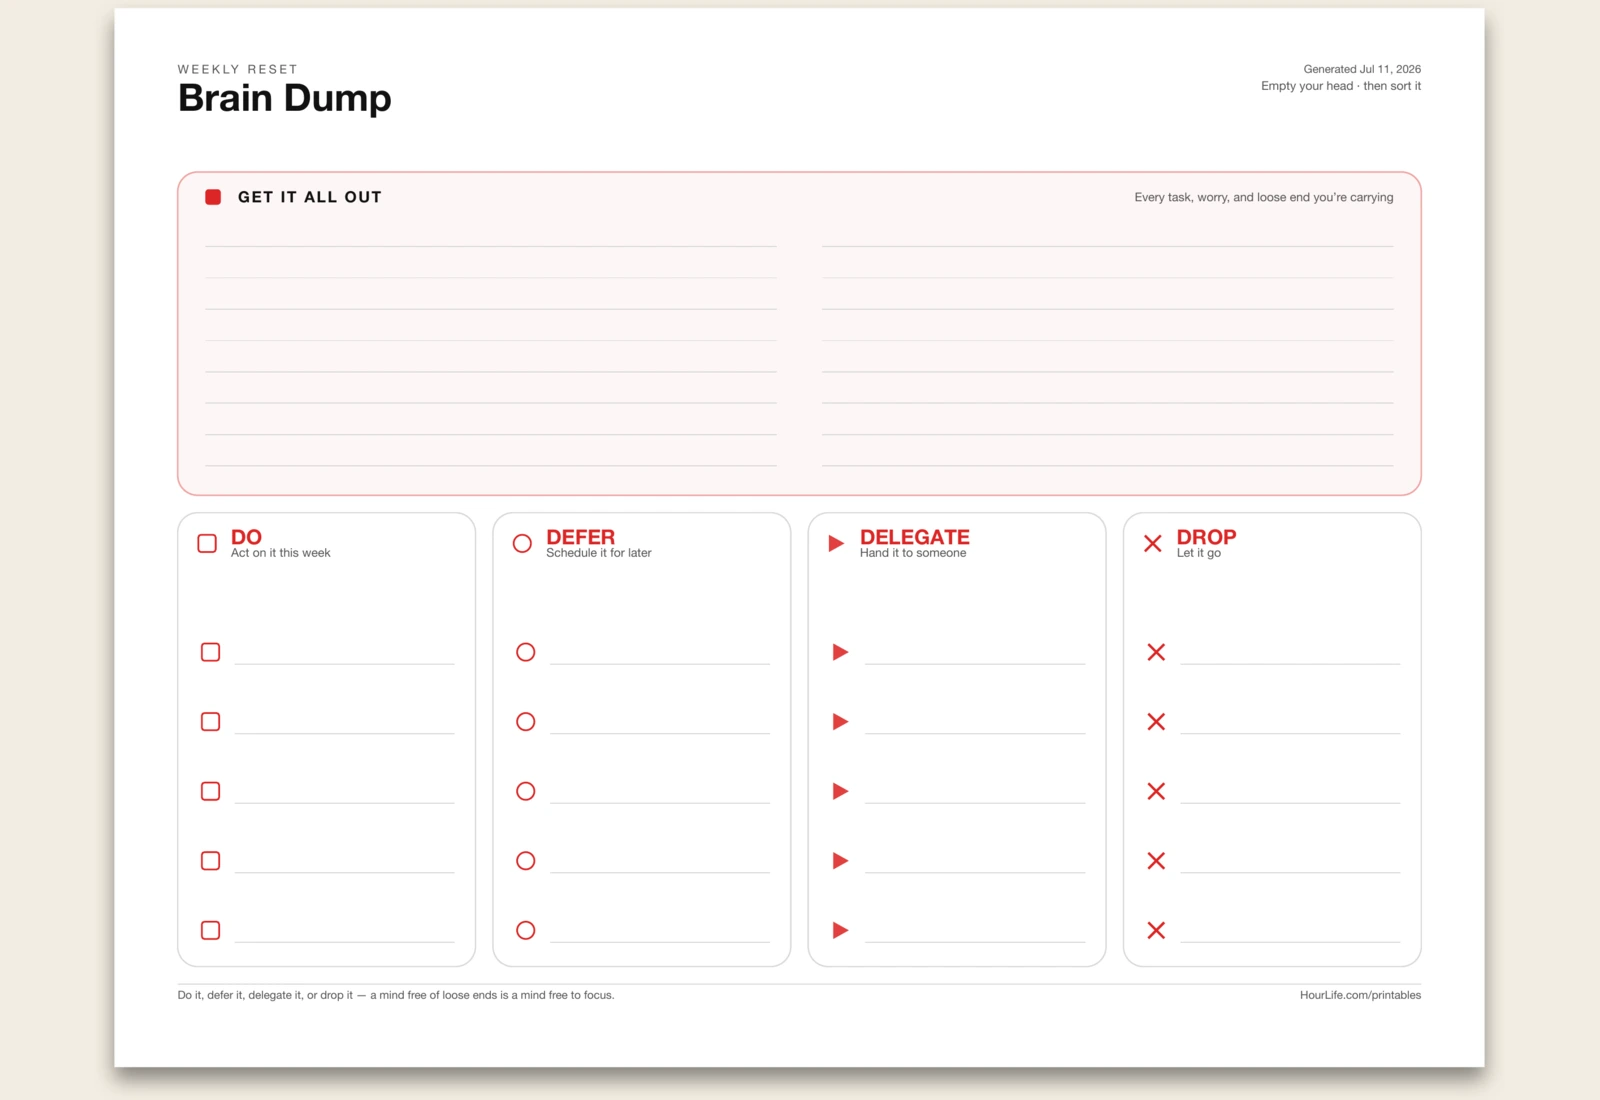Viewport: 1600px width, 1100px height.
Task: Click the last triangle in the DELEGATE list
Action: coord(840,930)
